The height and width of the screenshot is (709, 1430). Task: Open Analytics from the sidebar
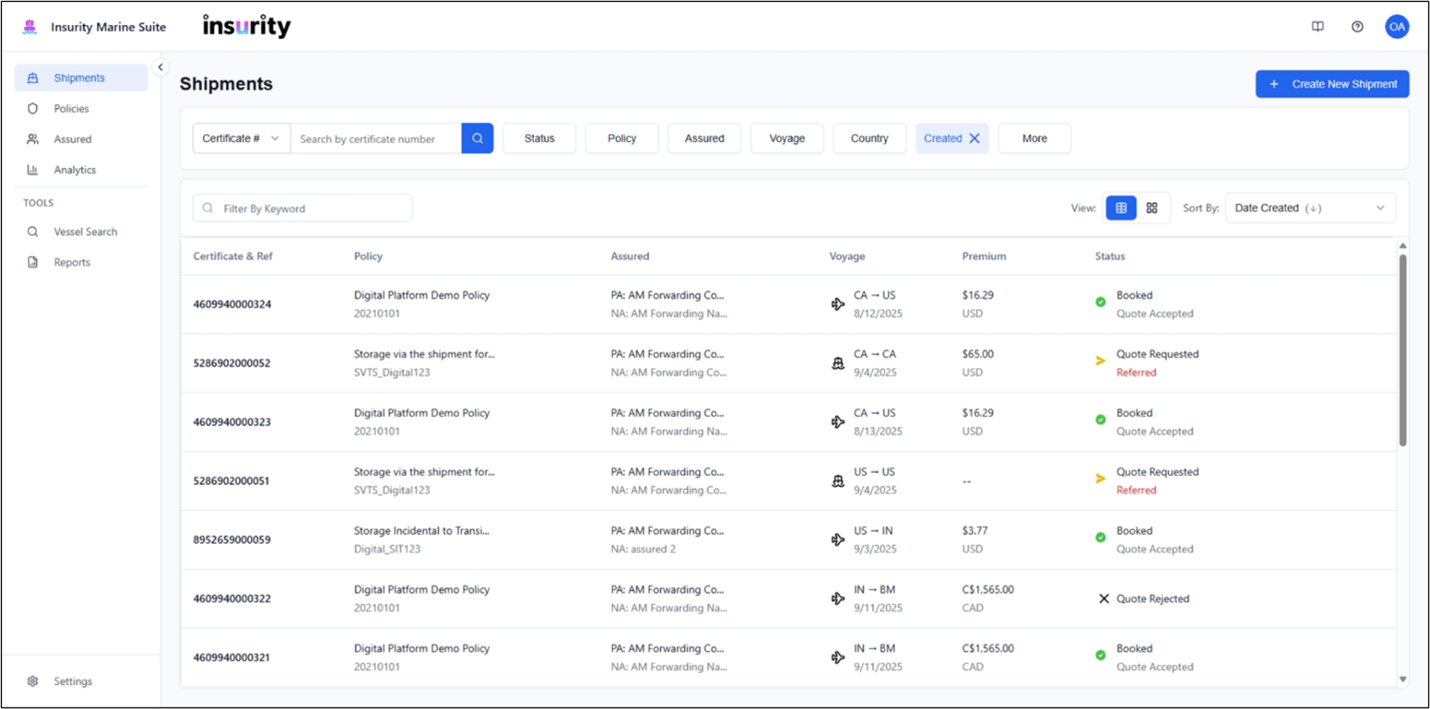(75, 170)
